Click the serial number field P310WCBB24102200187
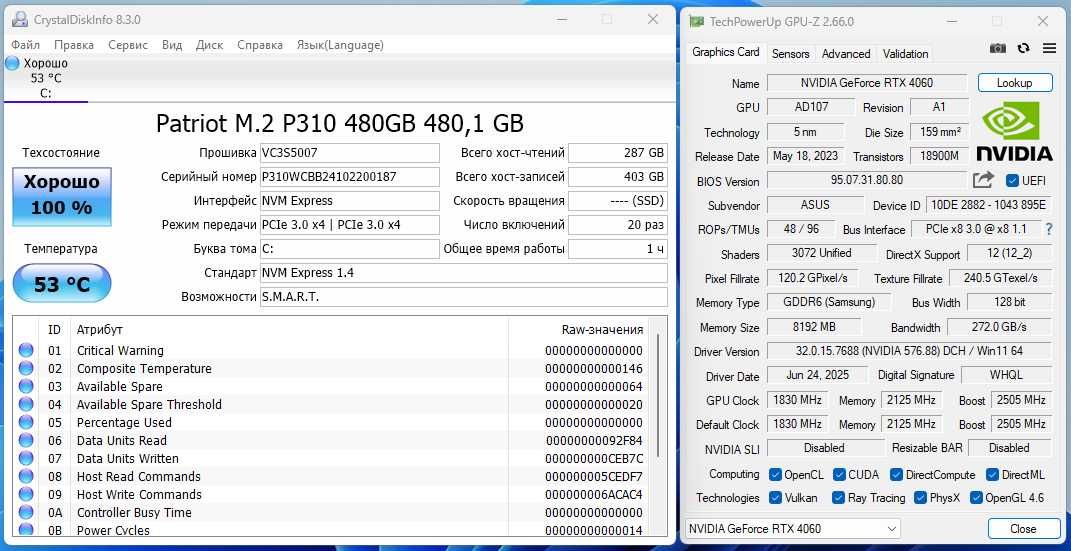Viewport: 1071px width, 551px height. click(350, 177)
